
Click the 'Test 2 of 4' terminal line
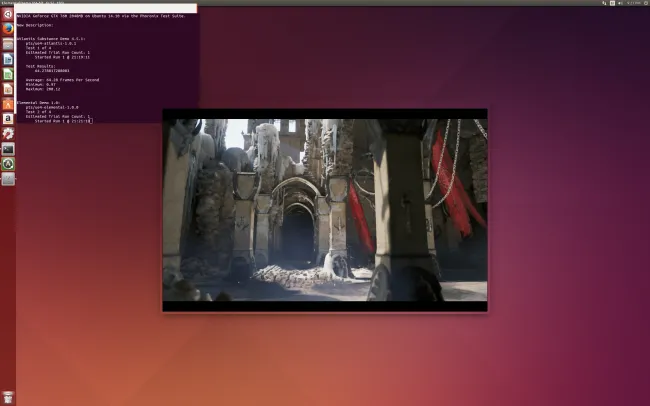[x=38, y=112]
